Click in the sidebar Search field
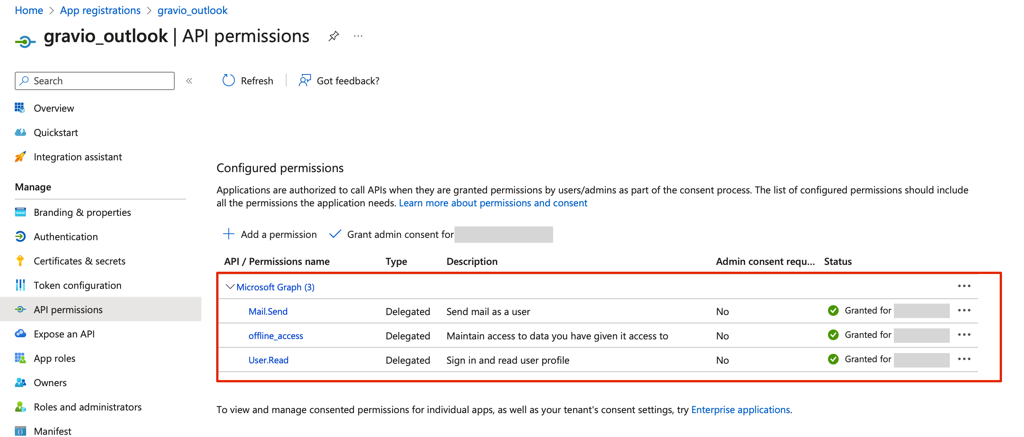Screen dimensions: 1024x437 (x=95, y=81)
